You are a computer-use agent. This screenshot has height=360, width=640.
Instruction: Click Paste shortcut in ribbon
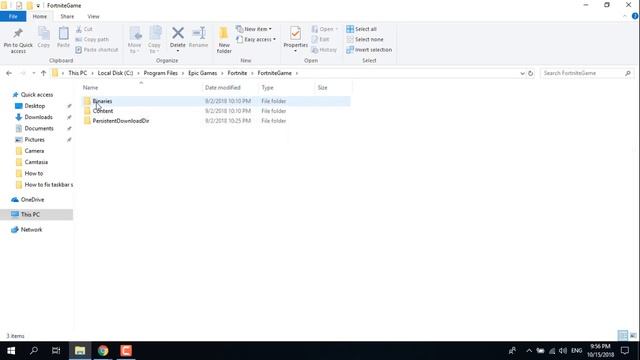click(x=97, y=50)
